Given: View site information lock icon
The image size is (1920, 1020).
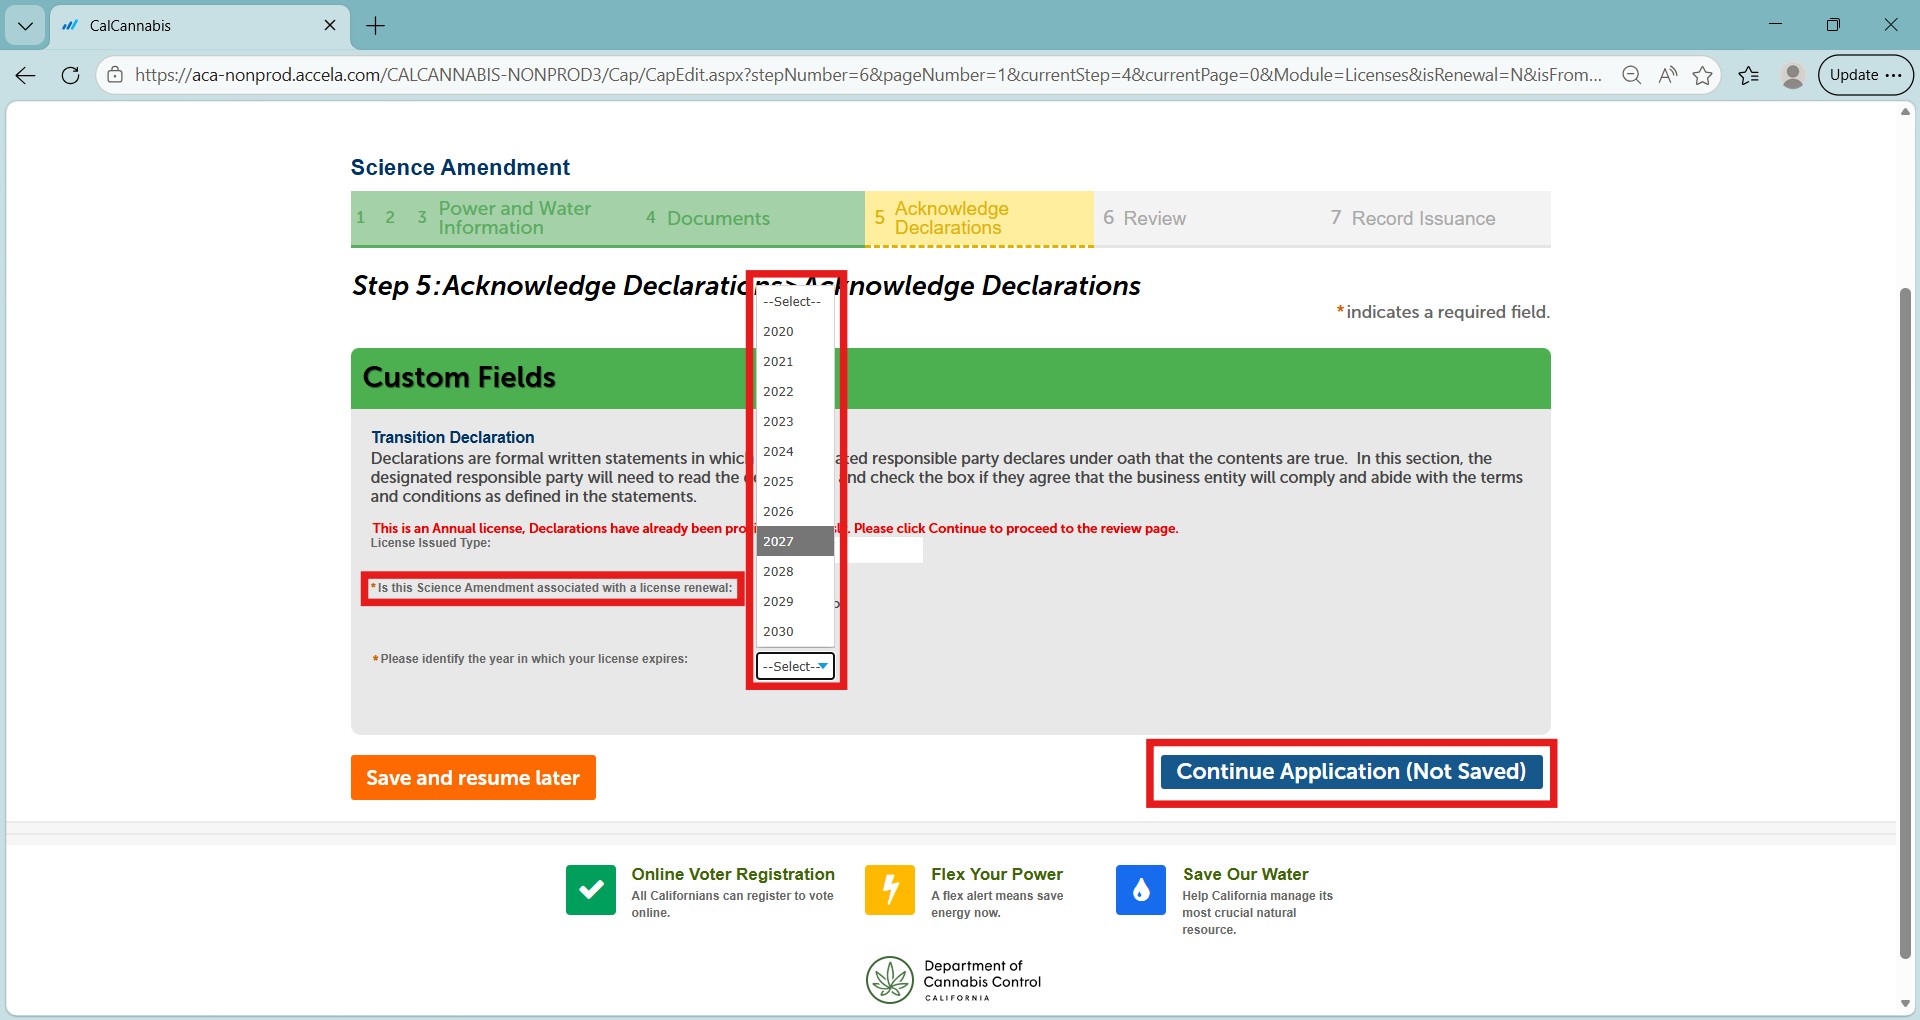Looking at the screenshot, I should [x=115, y=75].
